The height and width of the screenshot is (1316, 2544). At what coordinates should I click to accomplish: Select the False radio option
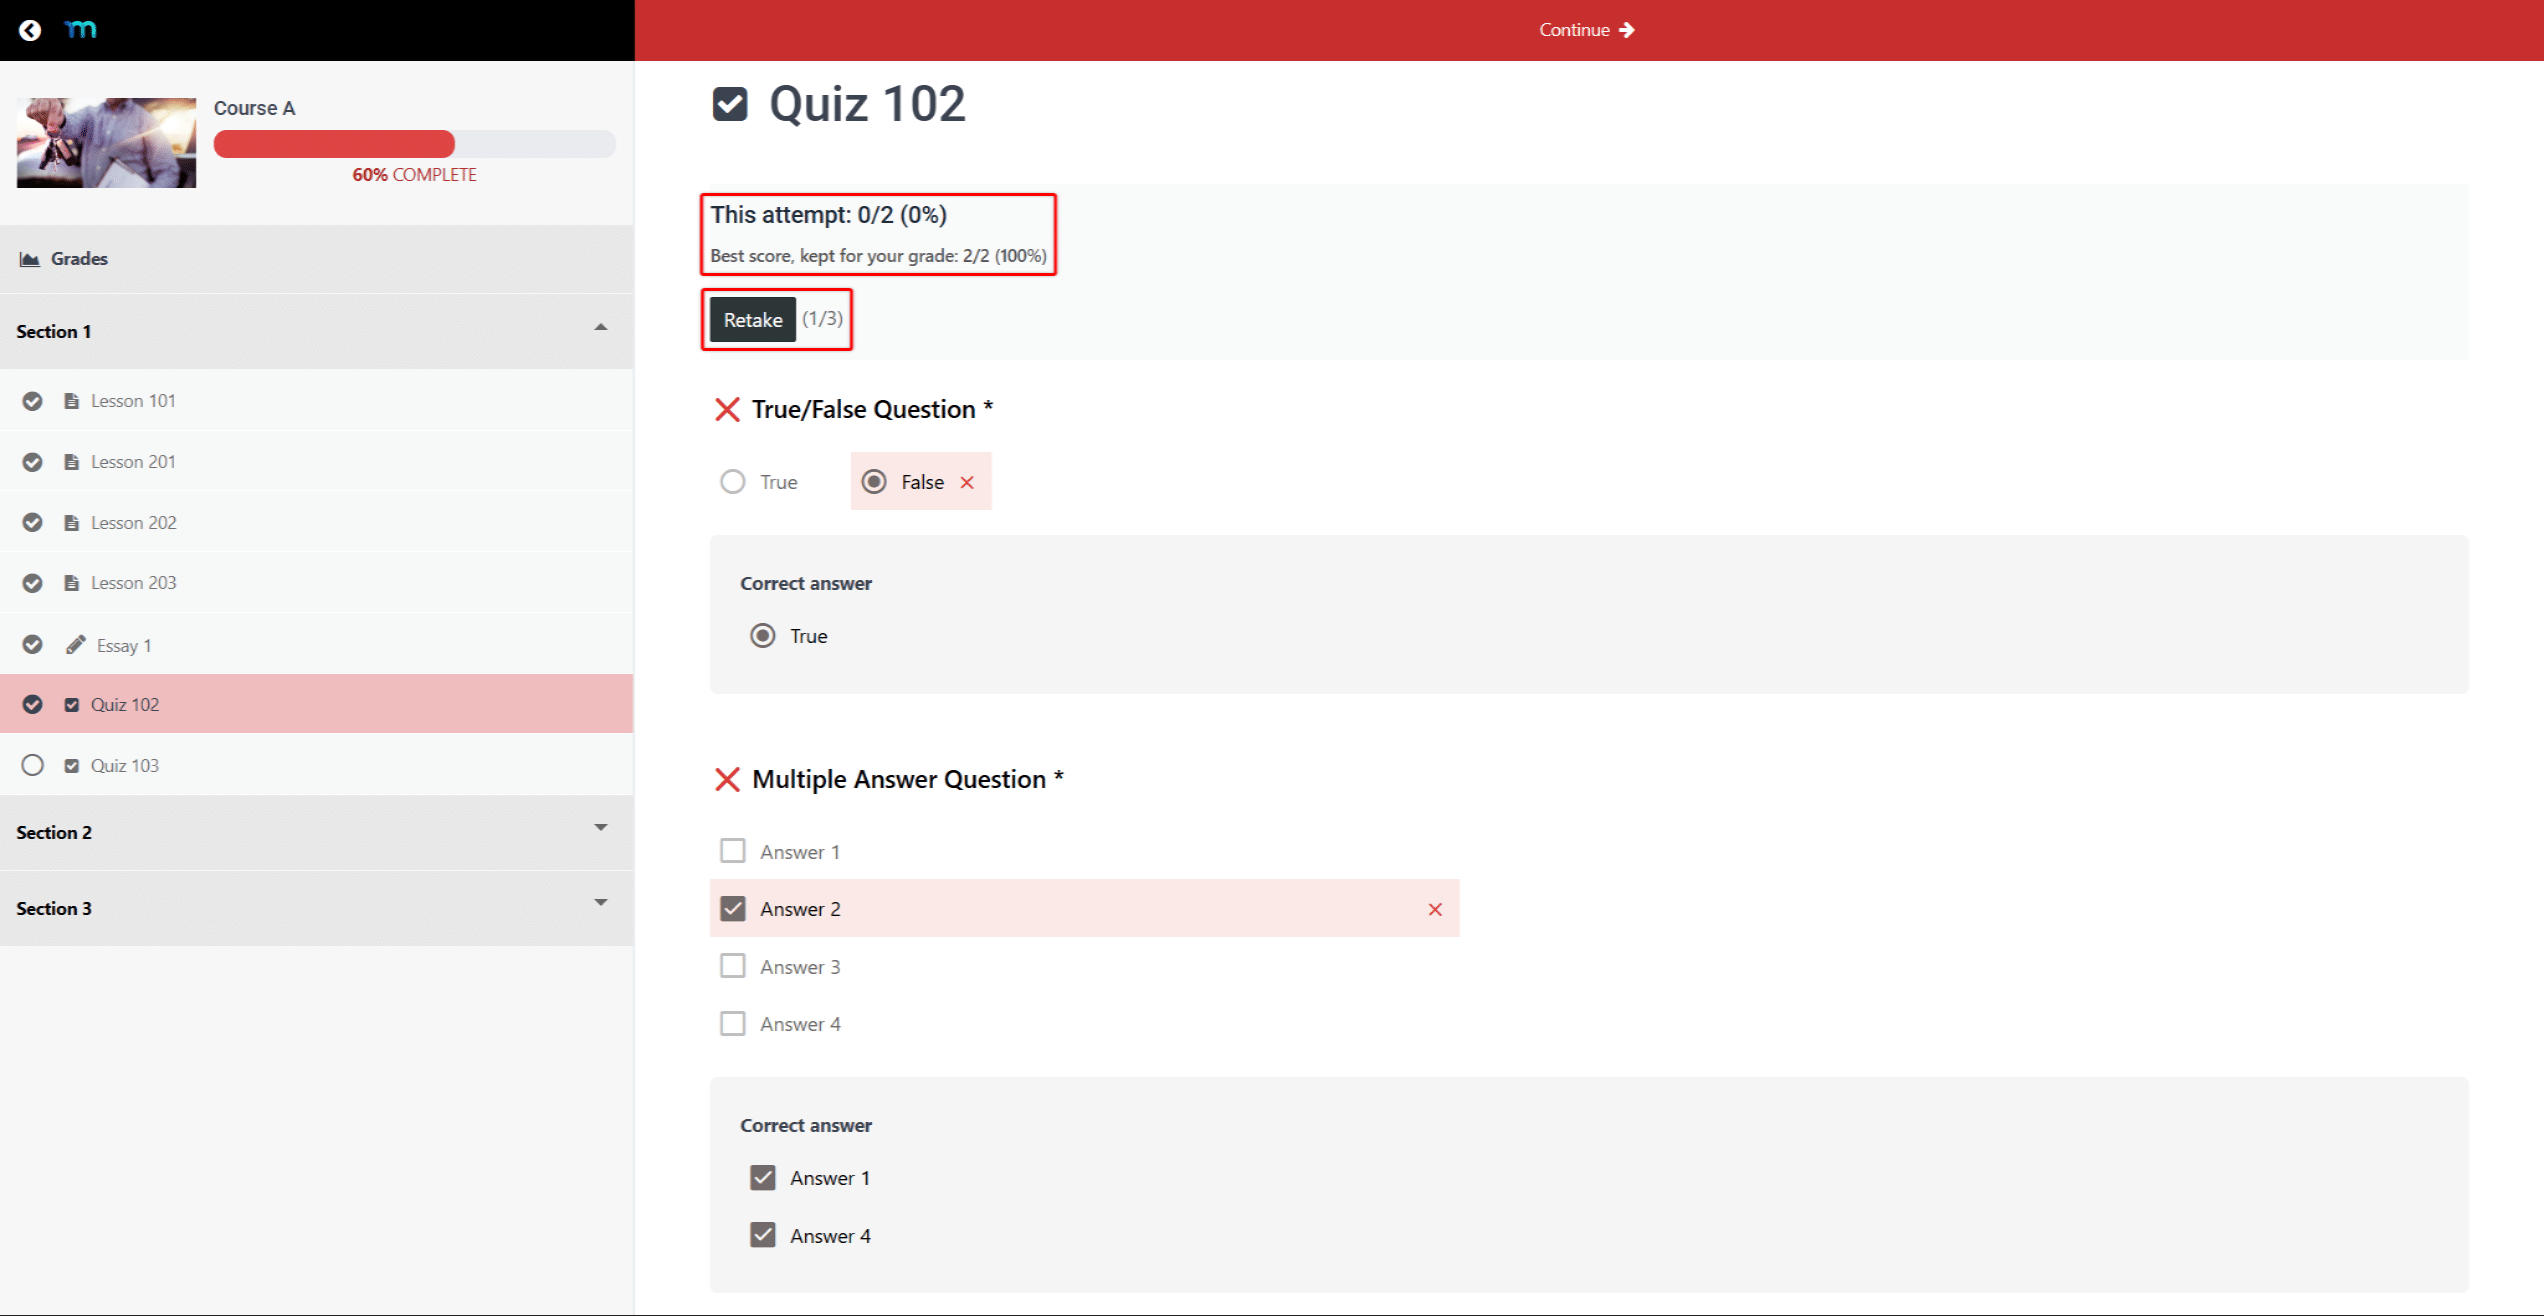click(x=874, y=482)
